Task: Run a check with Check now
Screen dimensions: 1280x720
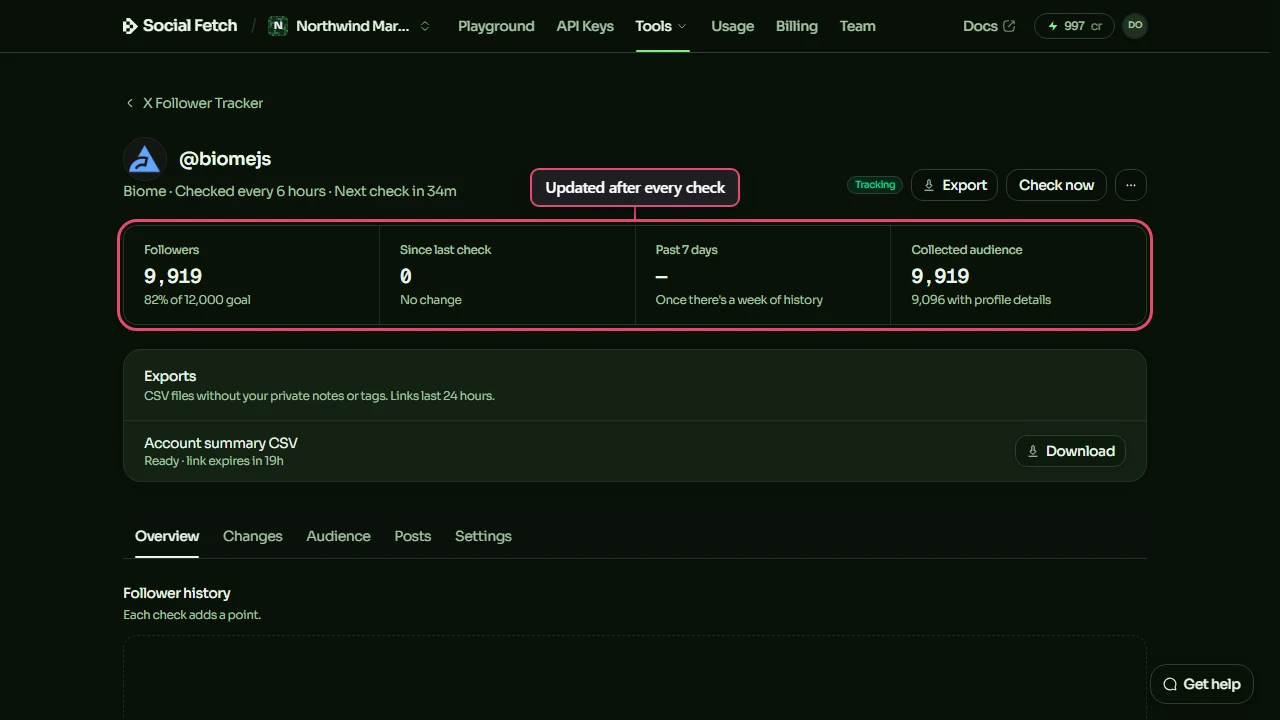Action: (1057, 185)
